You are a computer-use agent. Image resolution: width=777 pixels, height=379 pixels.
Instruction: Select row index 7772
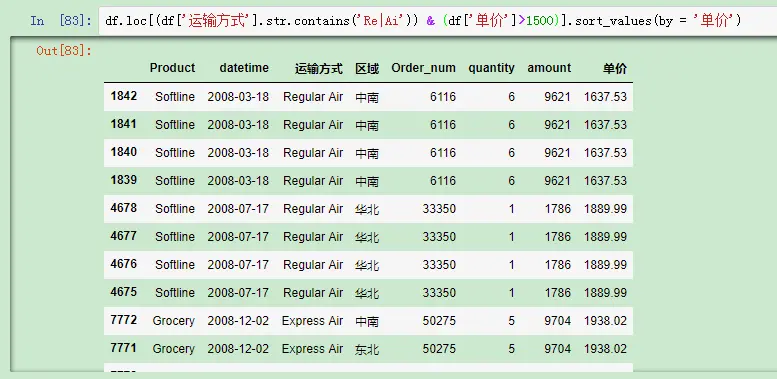[124, 320]
